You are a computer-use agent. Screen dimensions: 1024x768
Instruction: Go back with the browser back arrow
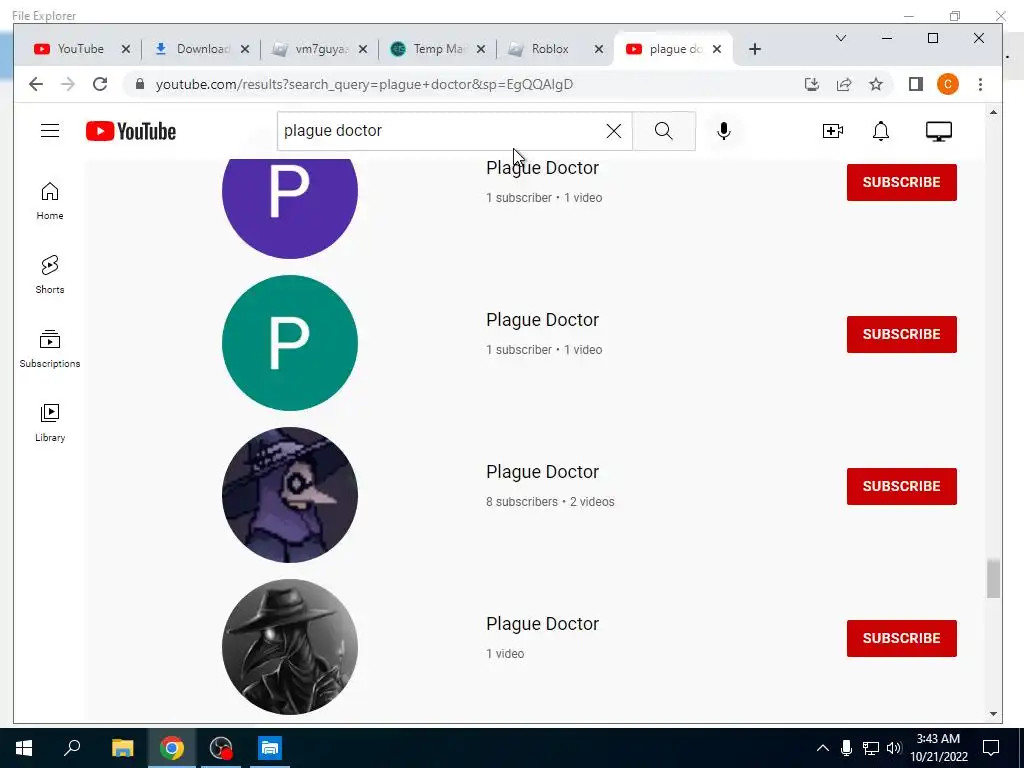click(36, 84)
